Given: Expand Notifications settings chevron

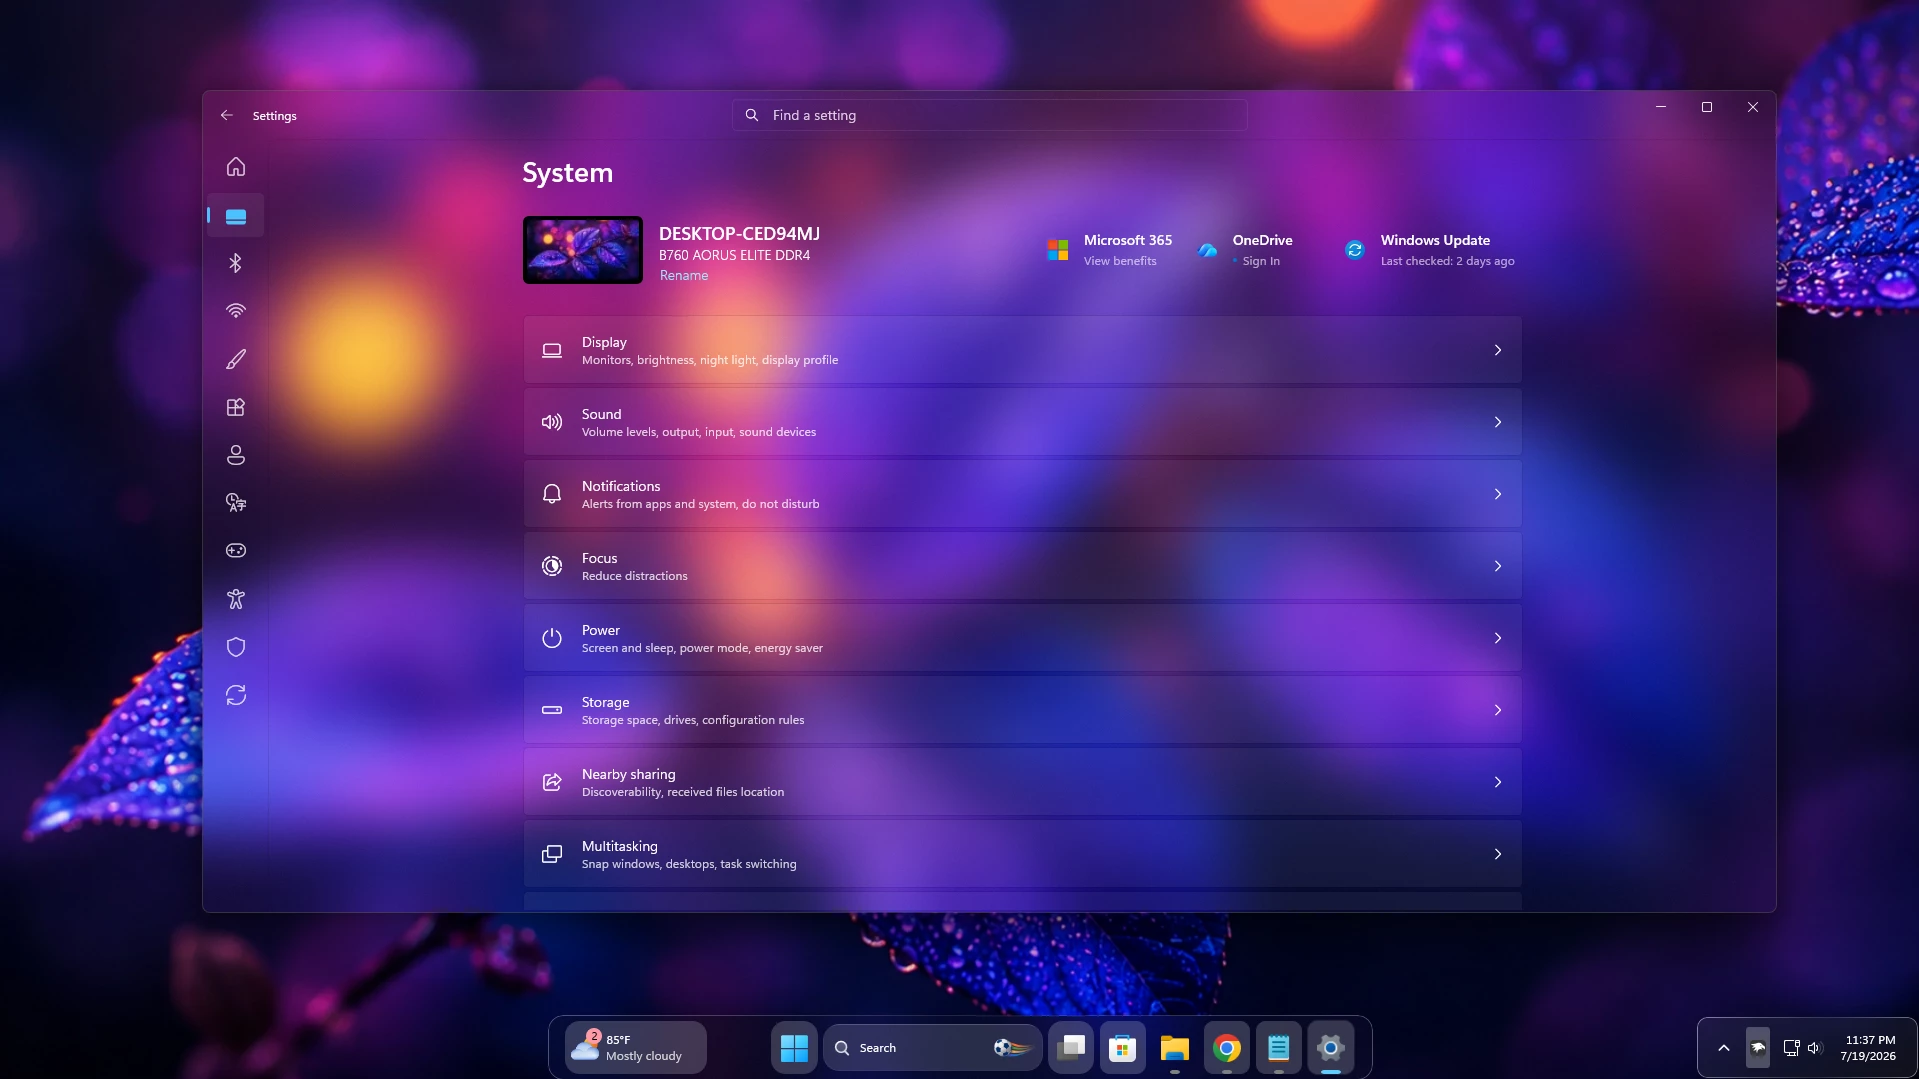Looking at the screenshot, I should [1498, 494].
